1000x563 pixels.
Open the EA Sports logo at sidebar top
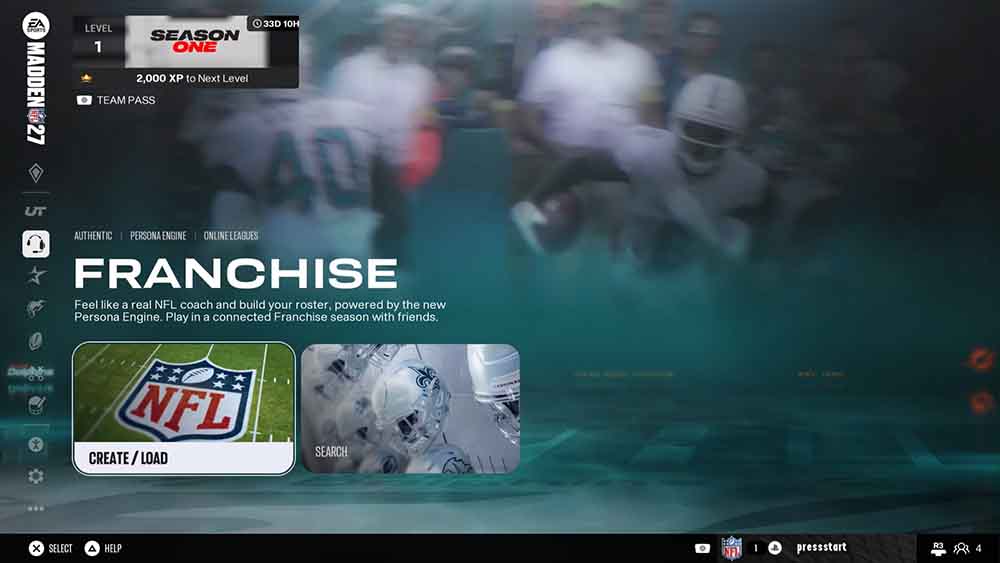click(x=36, y=26)
